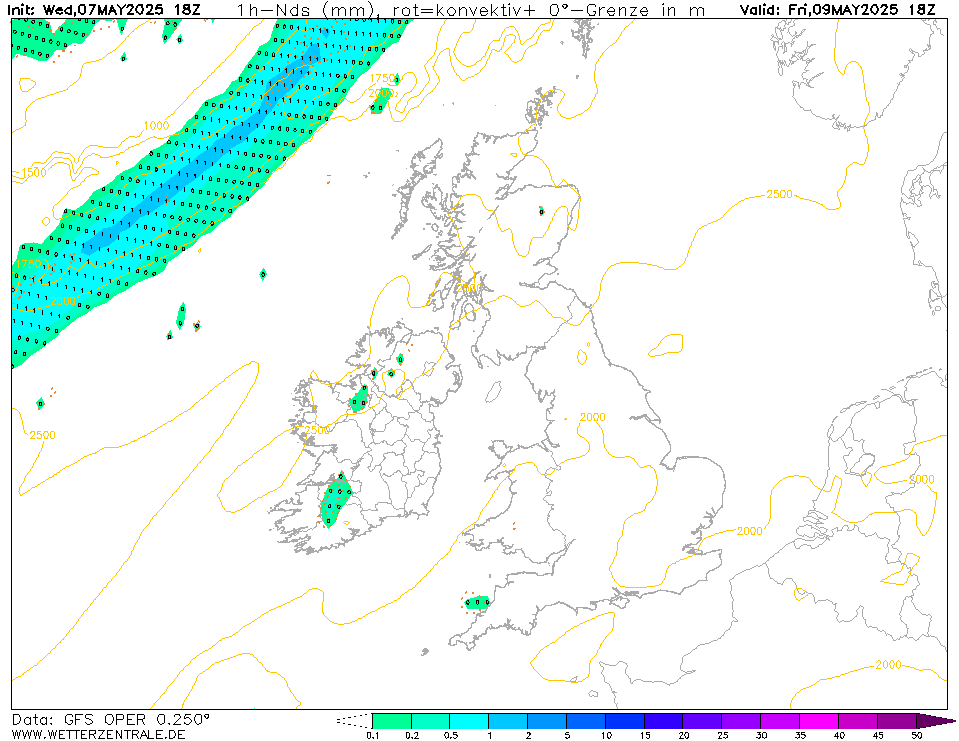Viewport: 959px width, 741px height.
Task: Click the legend tick label 25
Action: click(723, 735)
